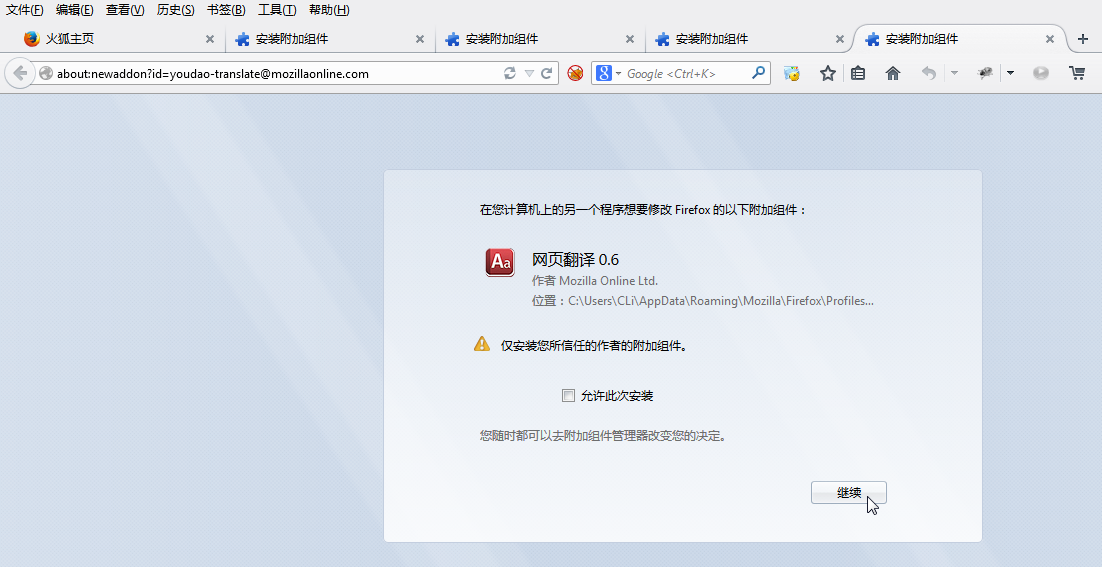
Task: Click the globe site identity icon
Action: pos(46,73)
